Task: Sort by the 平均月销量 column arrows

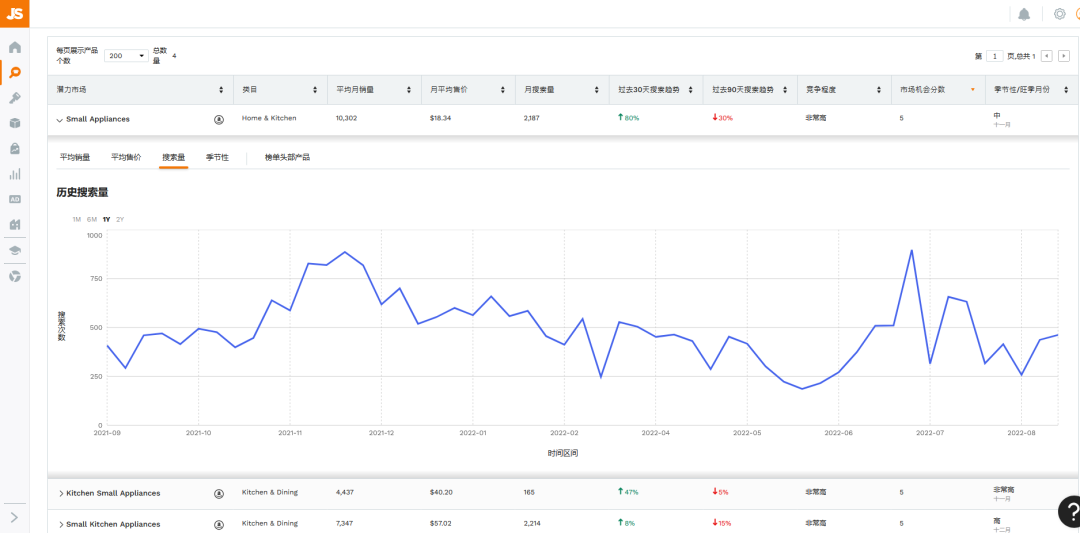Action: [408, 90]
